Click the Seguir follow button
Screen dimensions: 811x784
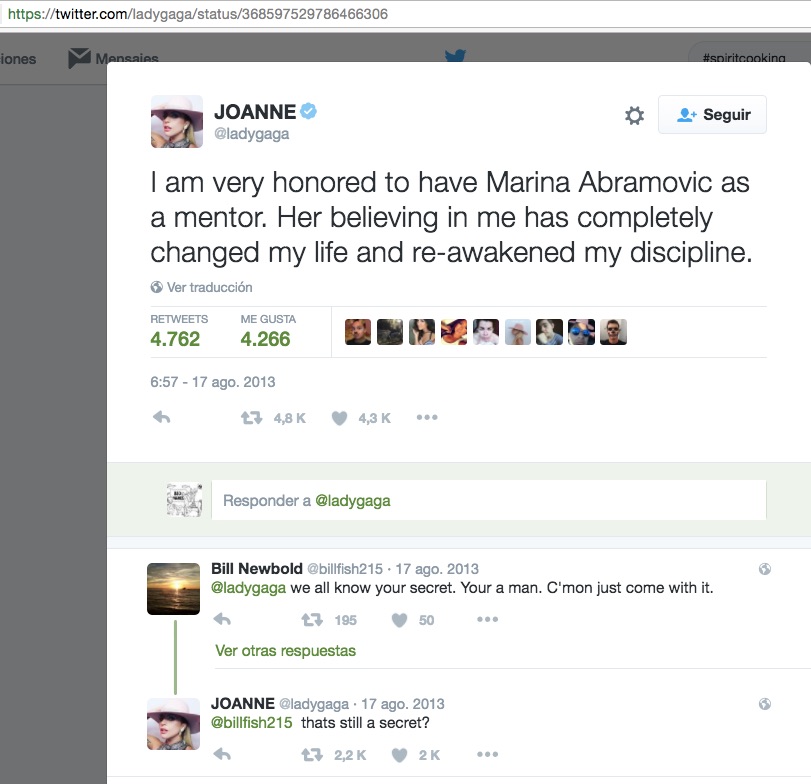click(x=712, y=115)
